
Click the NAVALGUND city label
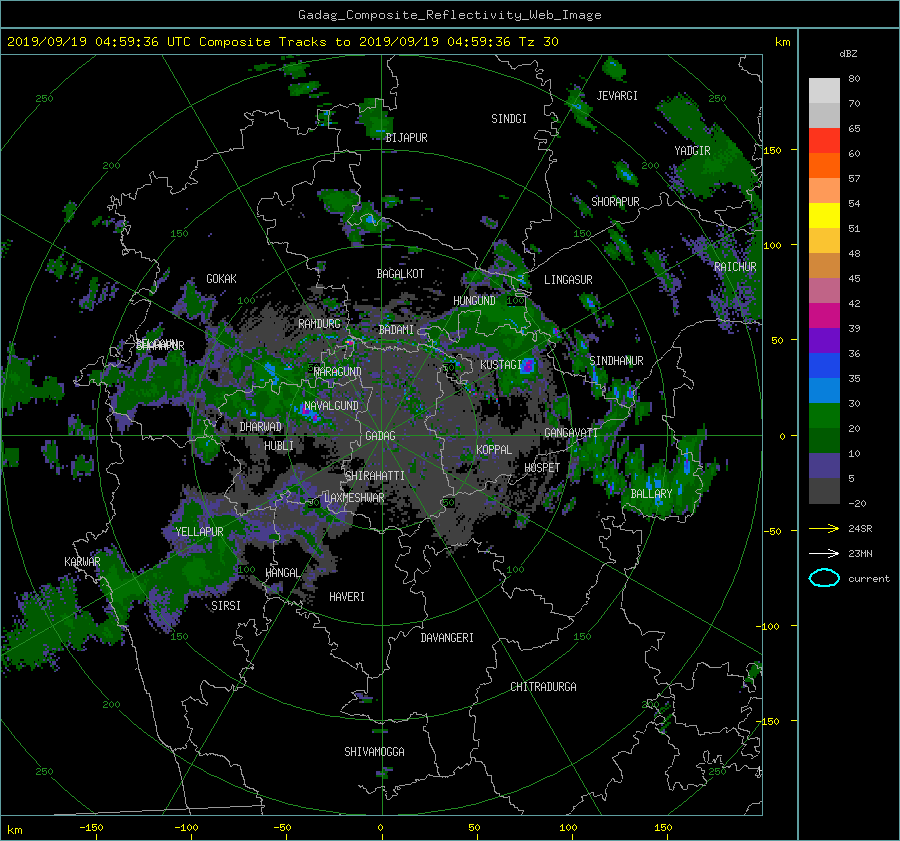click(331, 406)
